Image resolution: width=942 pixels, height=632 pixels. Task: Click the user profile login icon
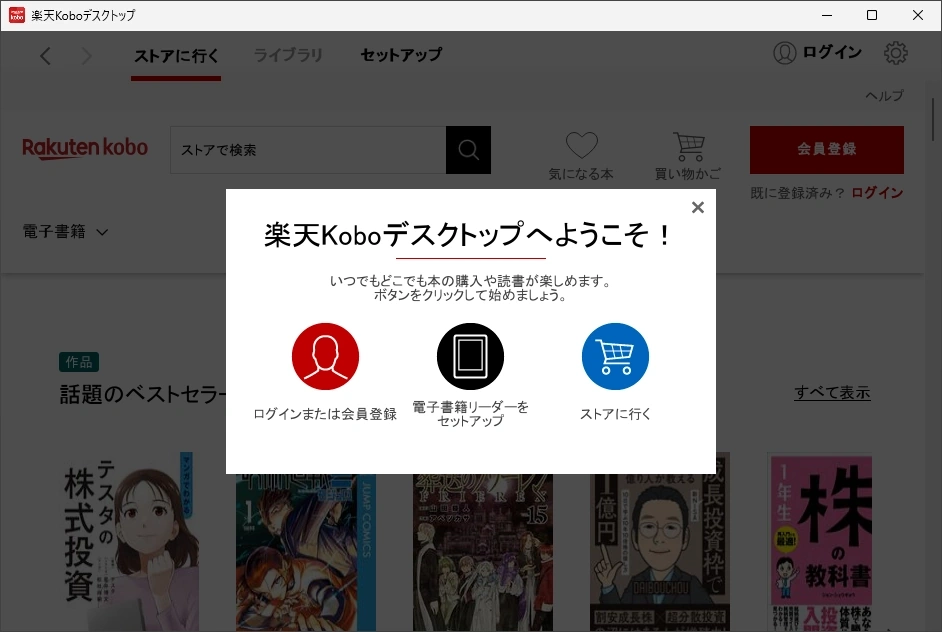pos(785,53)
